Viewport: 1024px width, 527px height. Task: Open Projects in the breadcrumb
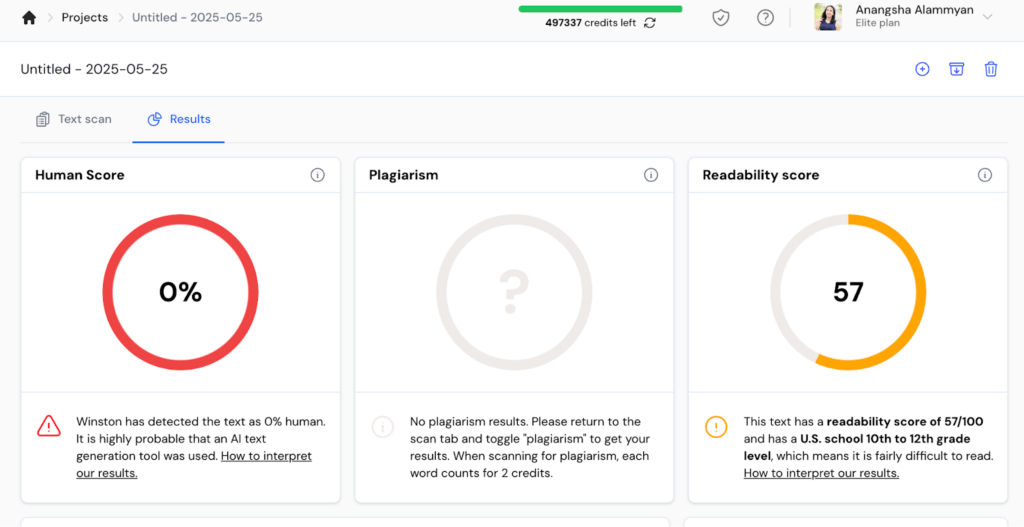tap(84, 18)
